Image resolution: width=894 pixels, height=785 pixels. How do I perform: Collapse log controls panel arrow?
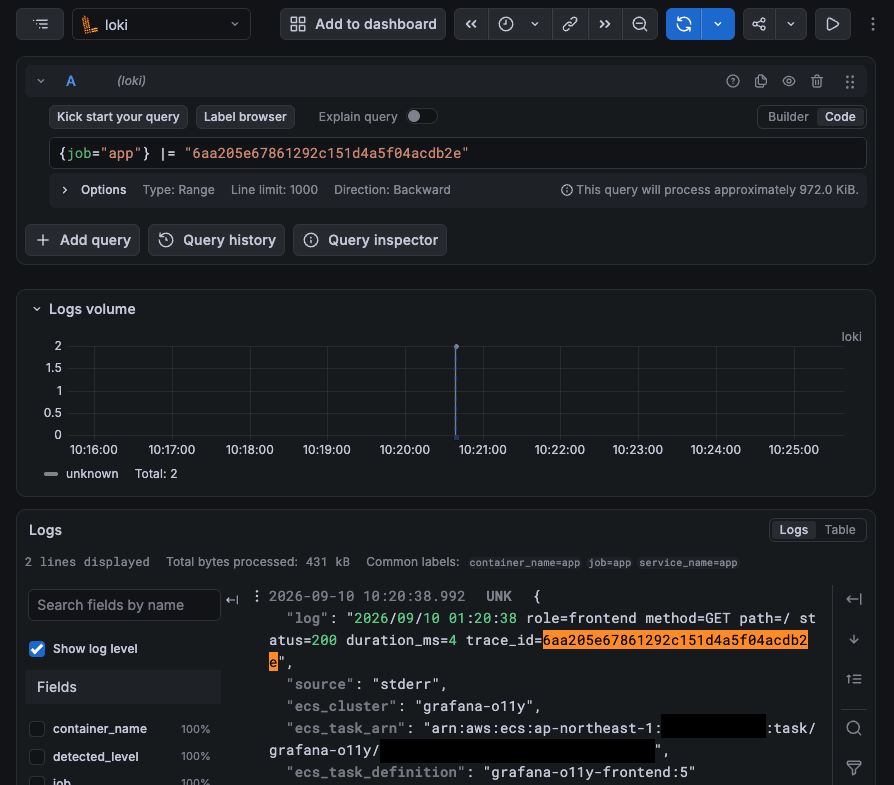[854, 599]
